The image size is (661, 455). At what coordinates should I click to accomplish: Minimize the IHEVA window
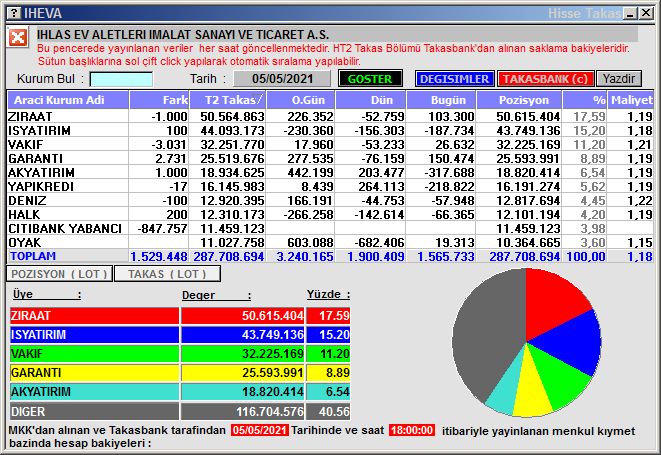[631, 13]
